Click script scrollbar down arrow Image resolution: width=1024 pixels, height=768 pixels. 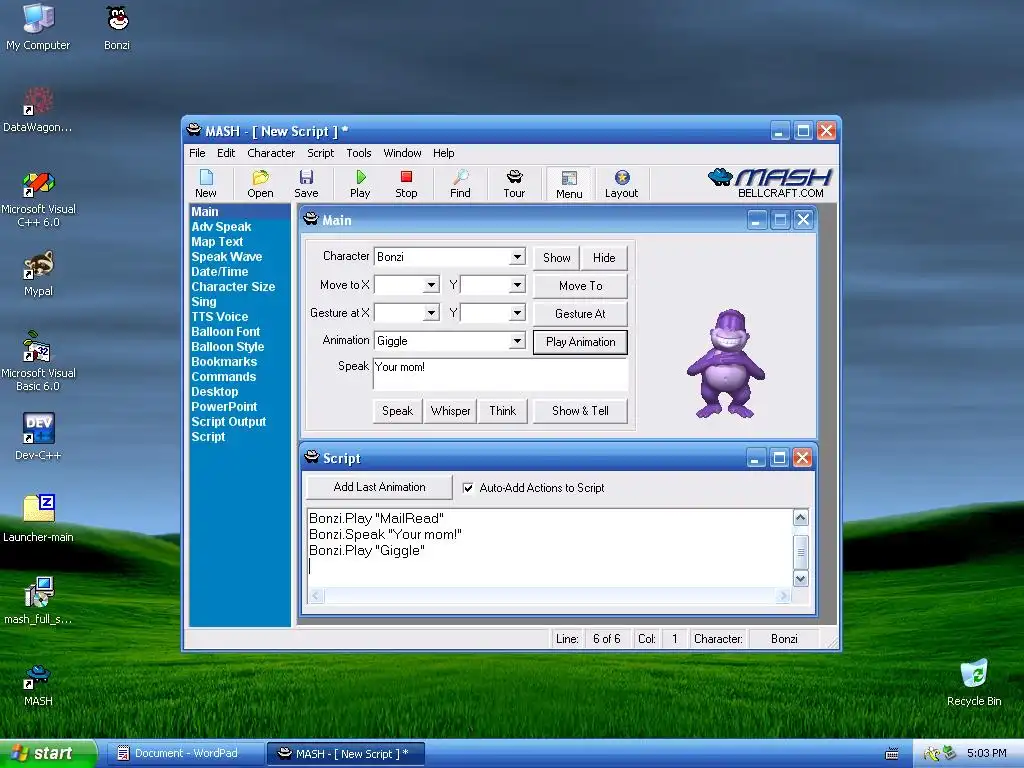[x=801, y=579]
